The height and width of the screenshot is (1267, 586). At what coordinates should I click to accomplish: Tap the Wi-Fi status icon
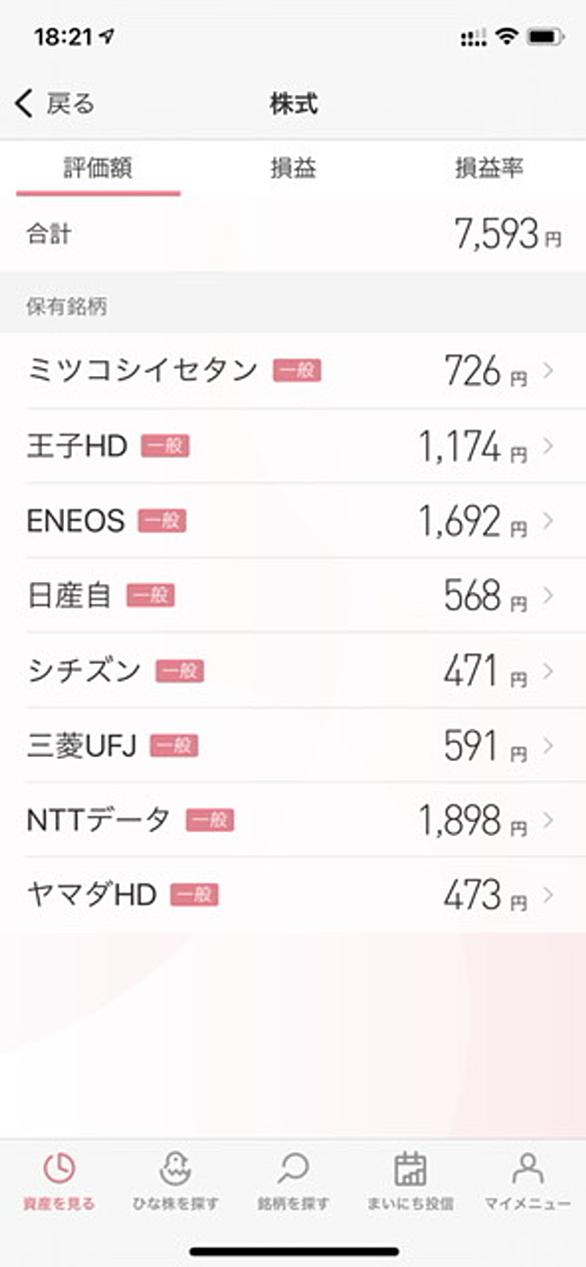pyautogui.click(x=507, y=37)
